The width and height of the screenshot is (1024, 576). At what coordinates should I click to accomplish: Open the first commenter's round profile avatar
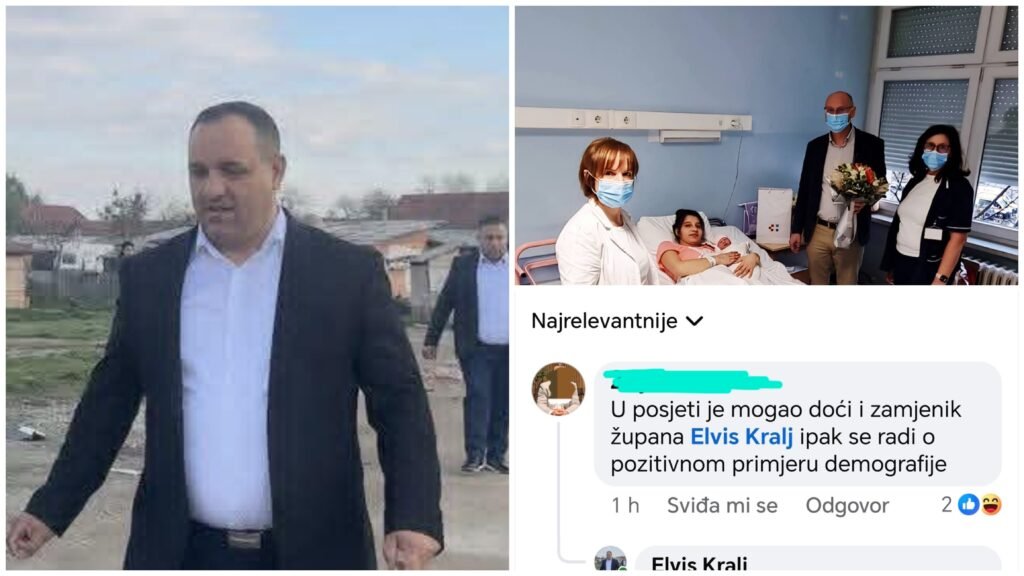pos(558,389)
